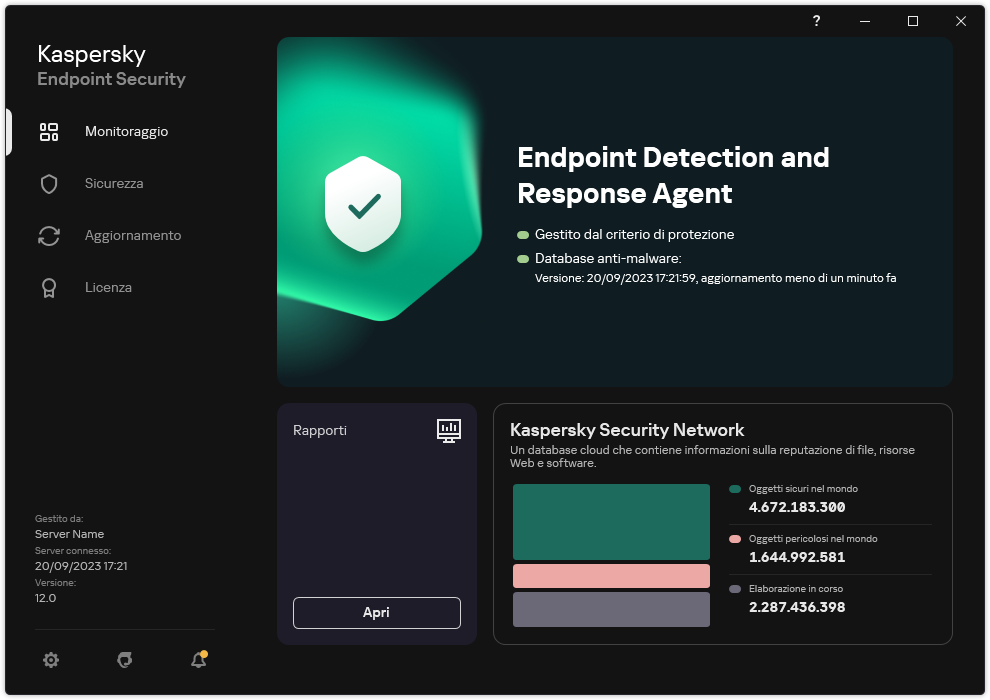The height and width of the screenshot is (700, 990).
Task: Select the green safe-objects bar
Action: pyautogui.click(x=611, y=521)
